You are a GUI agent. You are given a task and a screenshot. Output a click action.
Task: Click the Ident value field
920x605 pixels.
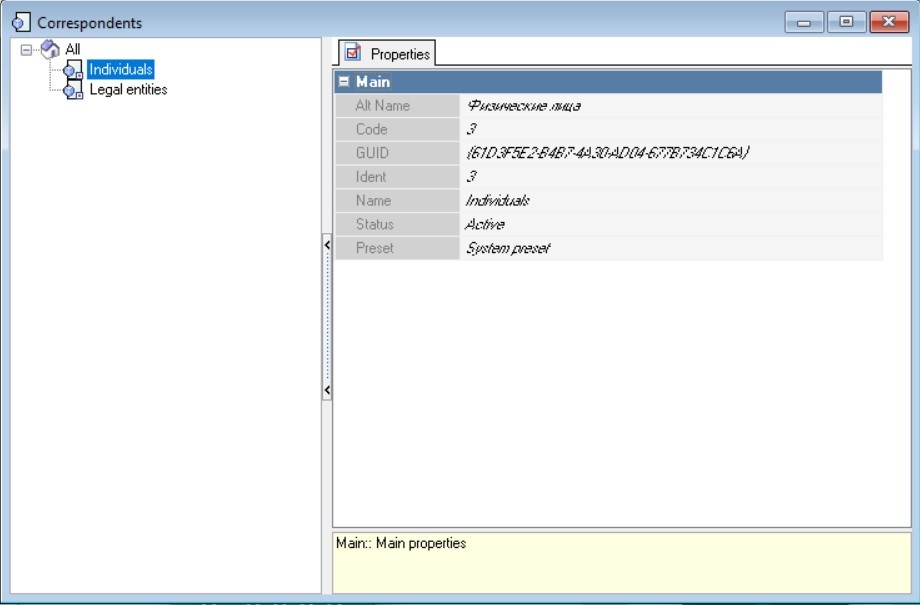click(671, 177)
